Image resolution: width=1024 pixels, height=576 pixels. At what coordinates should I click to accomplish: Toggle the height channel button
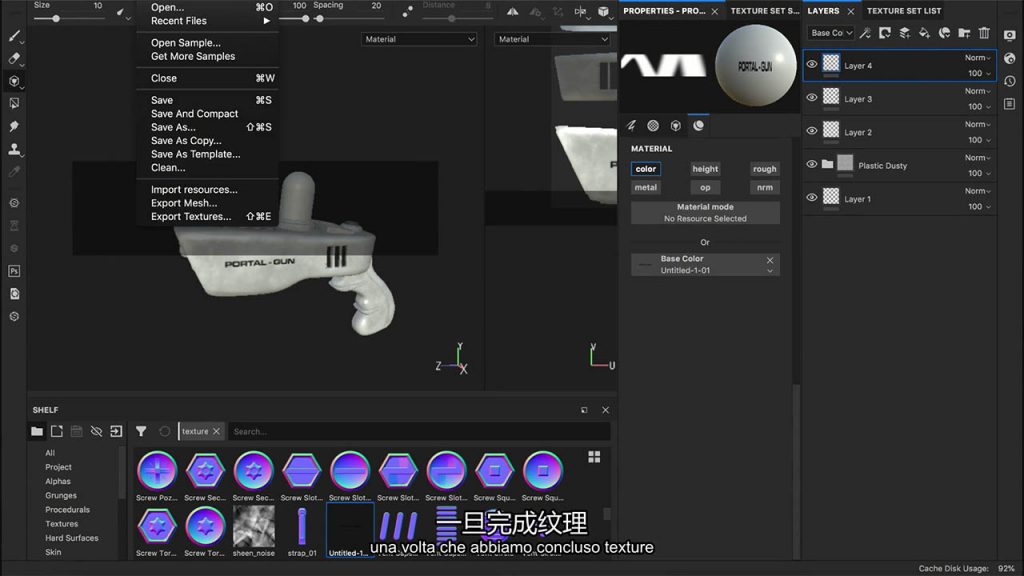point(705,168)
